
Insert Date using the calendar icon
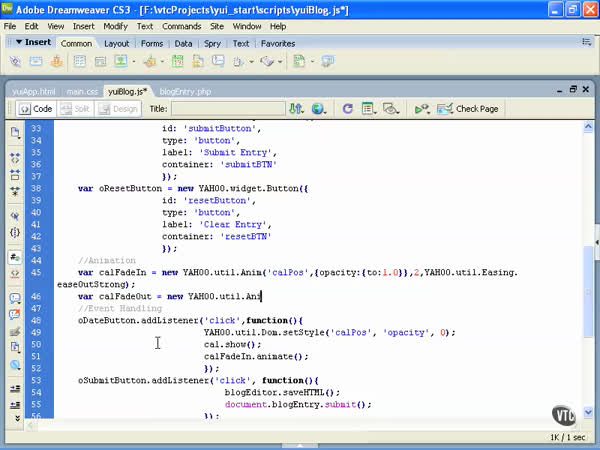pyautogui.click(x=176, y=62)
